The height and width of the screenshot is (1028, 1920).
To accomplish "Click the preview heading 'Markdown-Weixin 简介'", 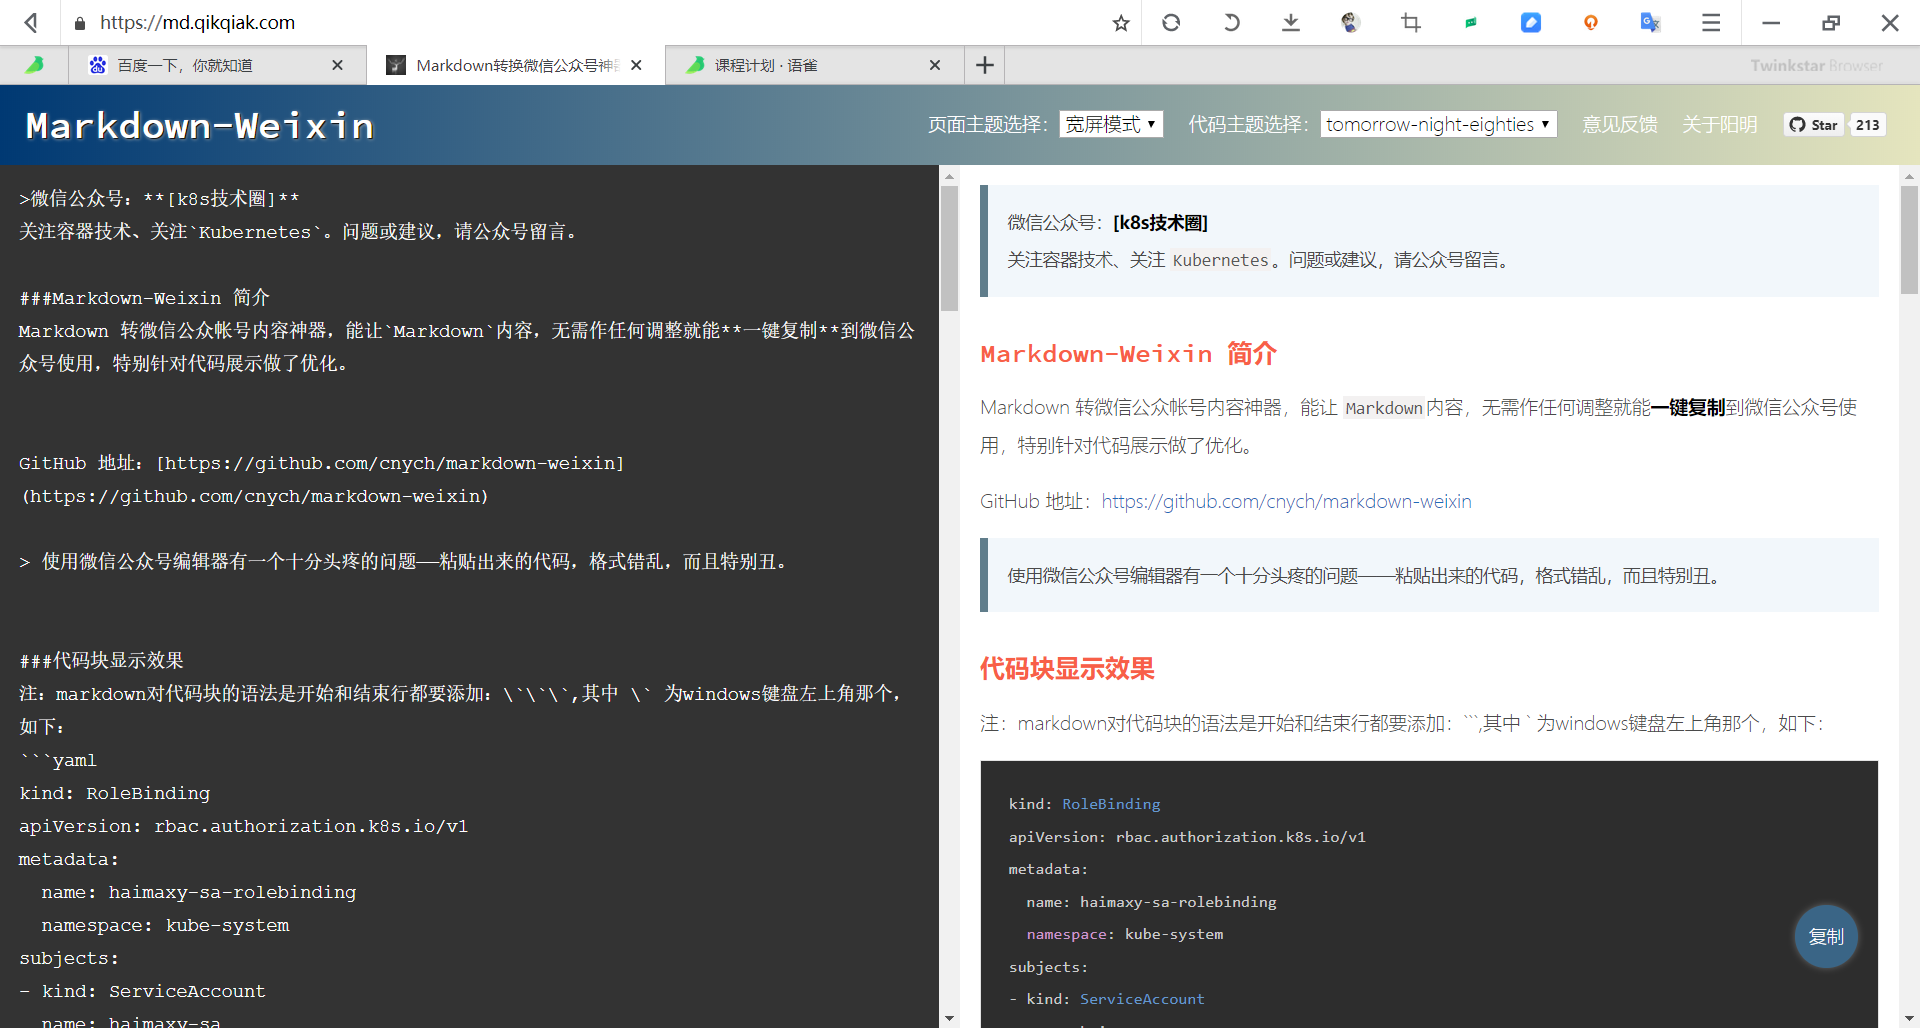I will [1128, 354].
